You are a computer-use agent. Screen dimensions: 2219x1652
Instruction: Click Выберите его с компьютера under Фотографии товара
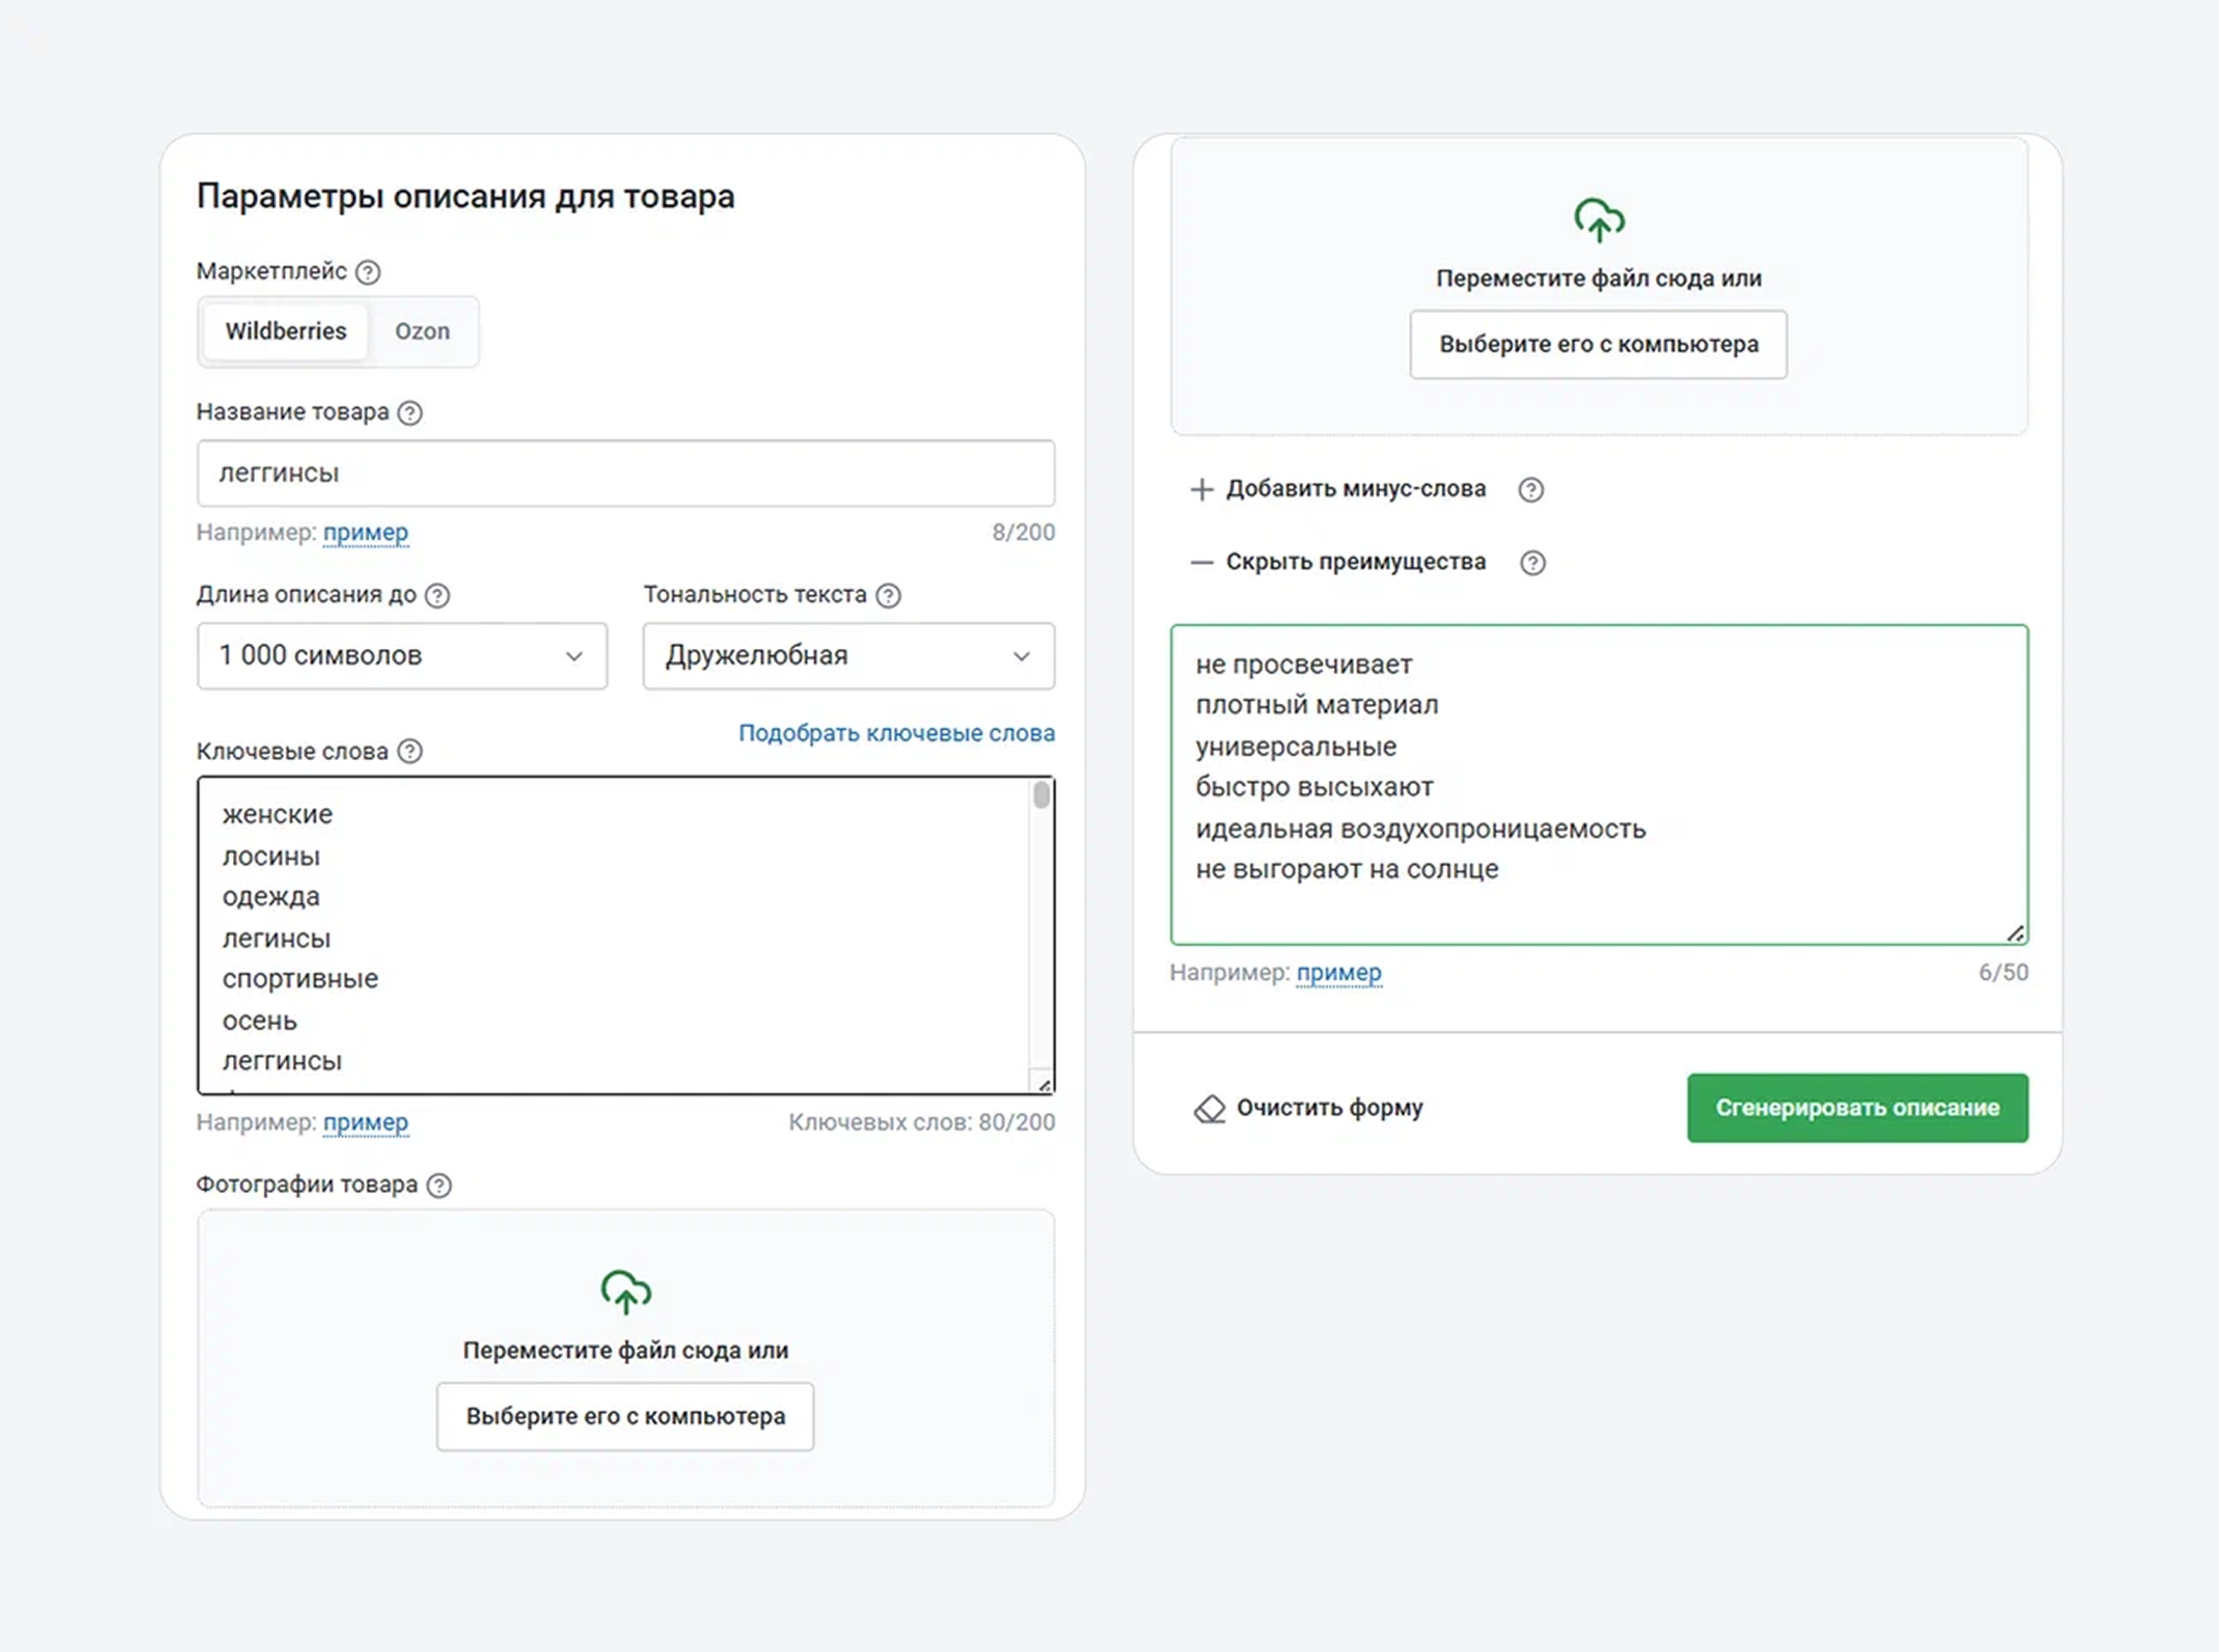click(625, 1417)
